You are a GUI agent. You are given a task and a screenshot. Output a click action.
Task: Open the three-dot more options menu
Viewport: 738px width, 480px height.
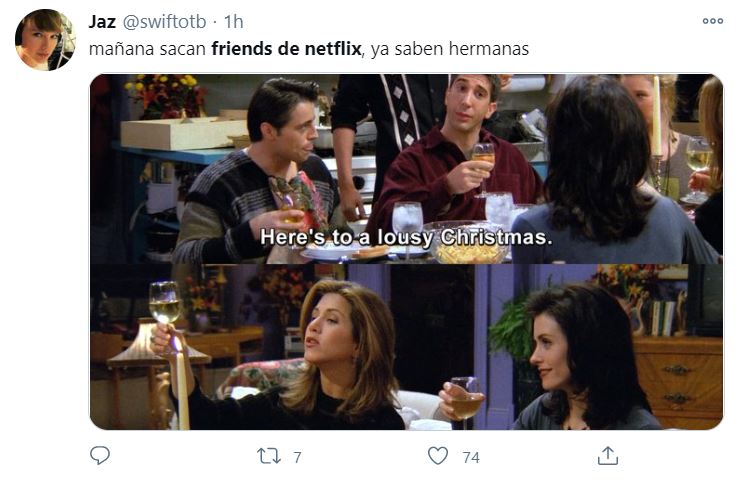click(x=713, y=21)
